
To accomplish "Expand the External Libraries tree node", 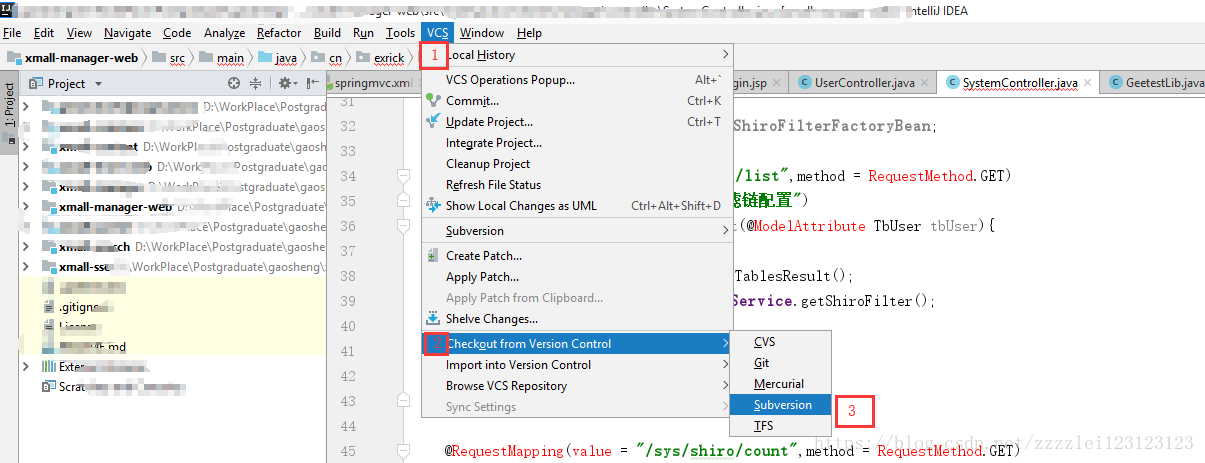I will tap(27, 367).
